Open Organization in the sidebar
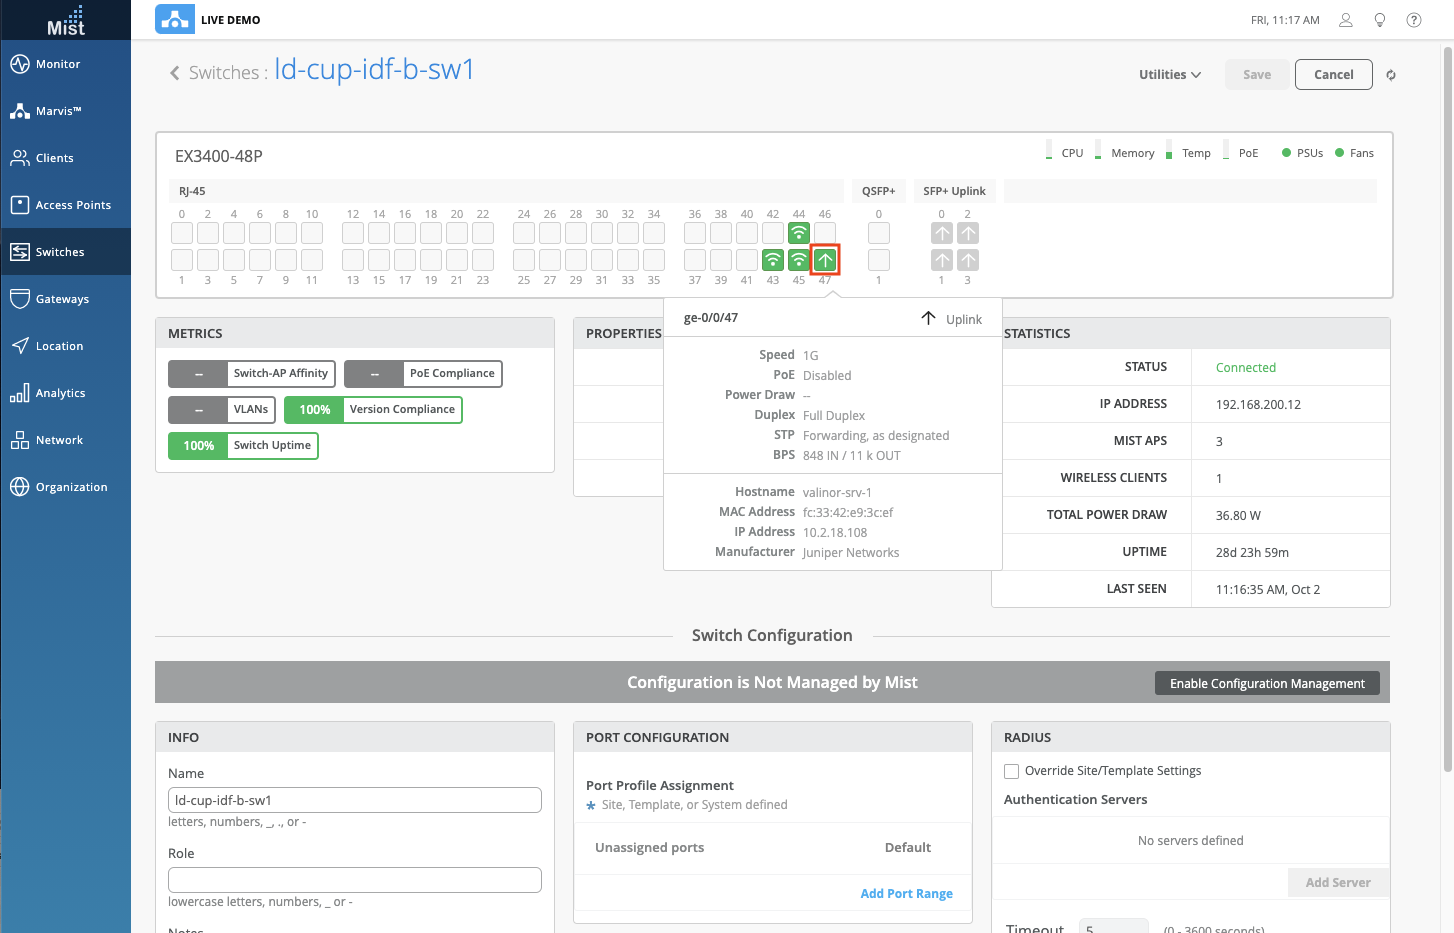 65,487
